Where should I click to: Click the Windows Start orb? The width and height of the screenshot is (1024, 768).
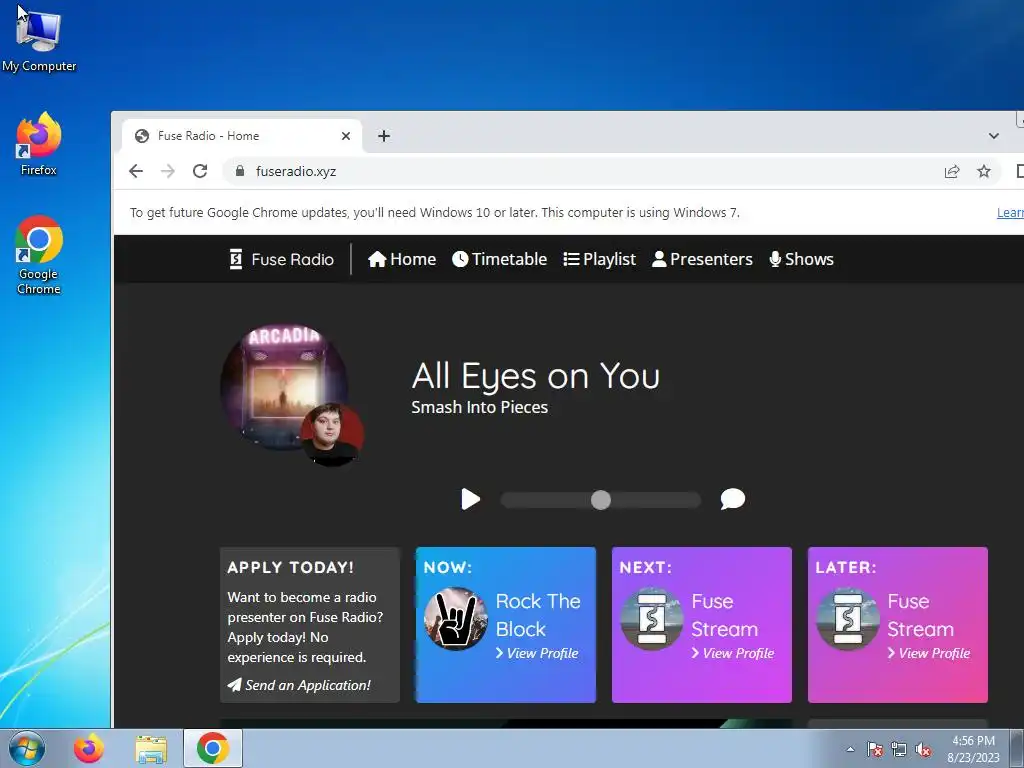tap(27, 748)
